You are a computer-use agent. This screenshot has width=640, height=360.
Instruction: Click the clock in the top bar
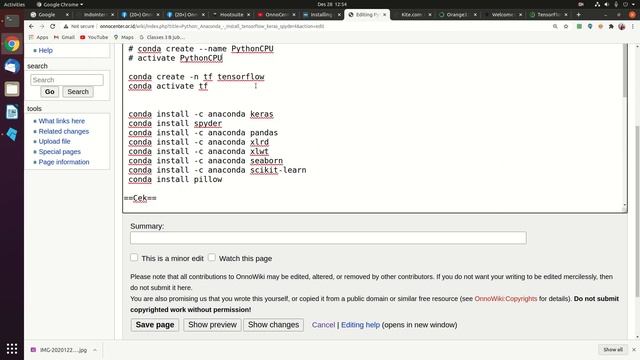pos(332,4)
